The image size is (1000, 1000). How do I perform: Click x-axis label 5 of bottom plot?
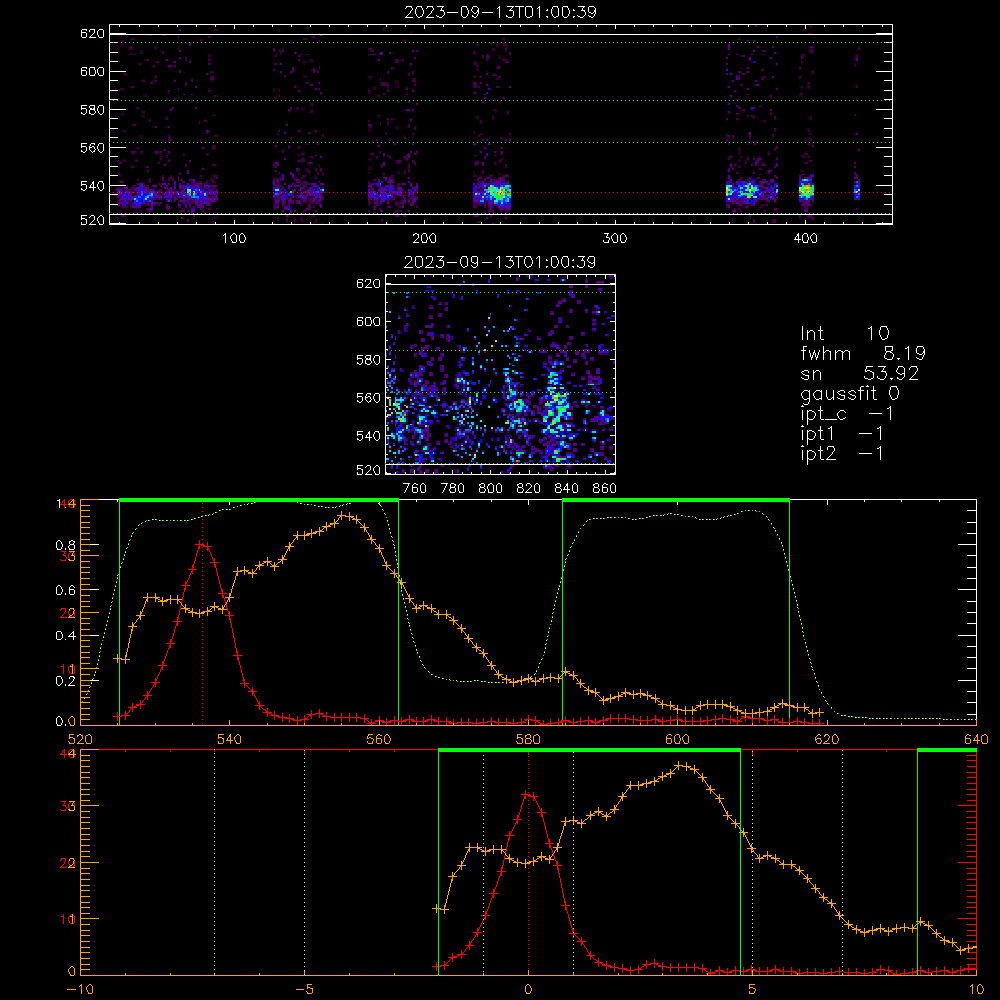[x=752, y=990]
